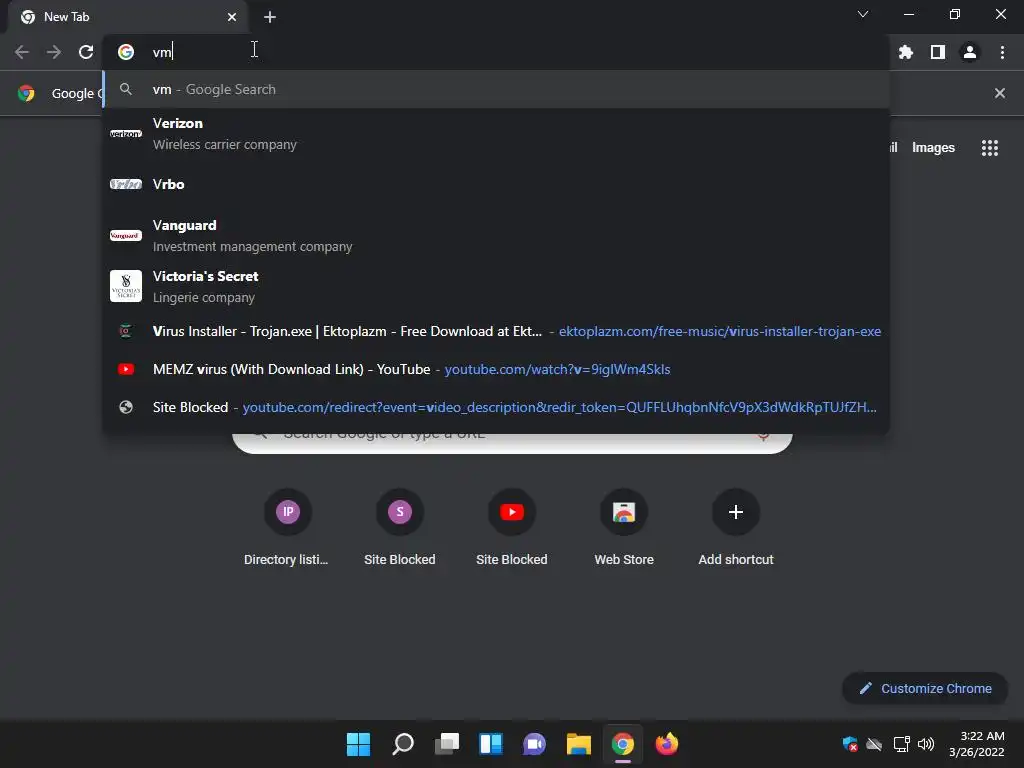Open Teams Chat on taskbar
1024x768 pixels.
click(535, 744)
